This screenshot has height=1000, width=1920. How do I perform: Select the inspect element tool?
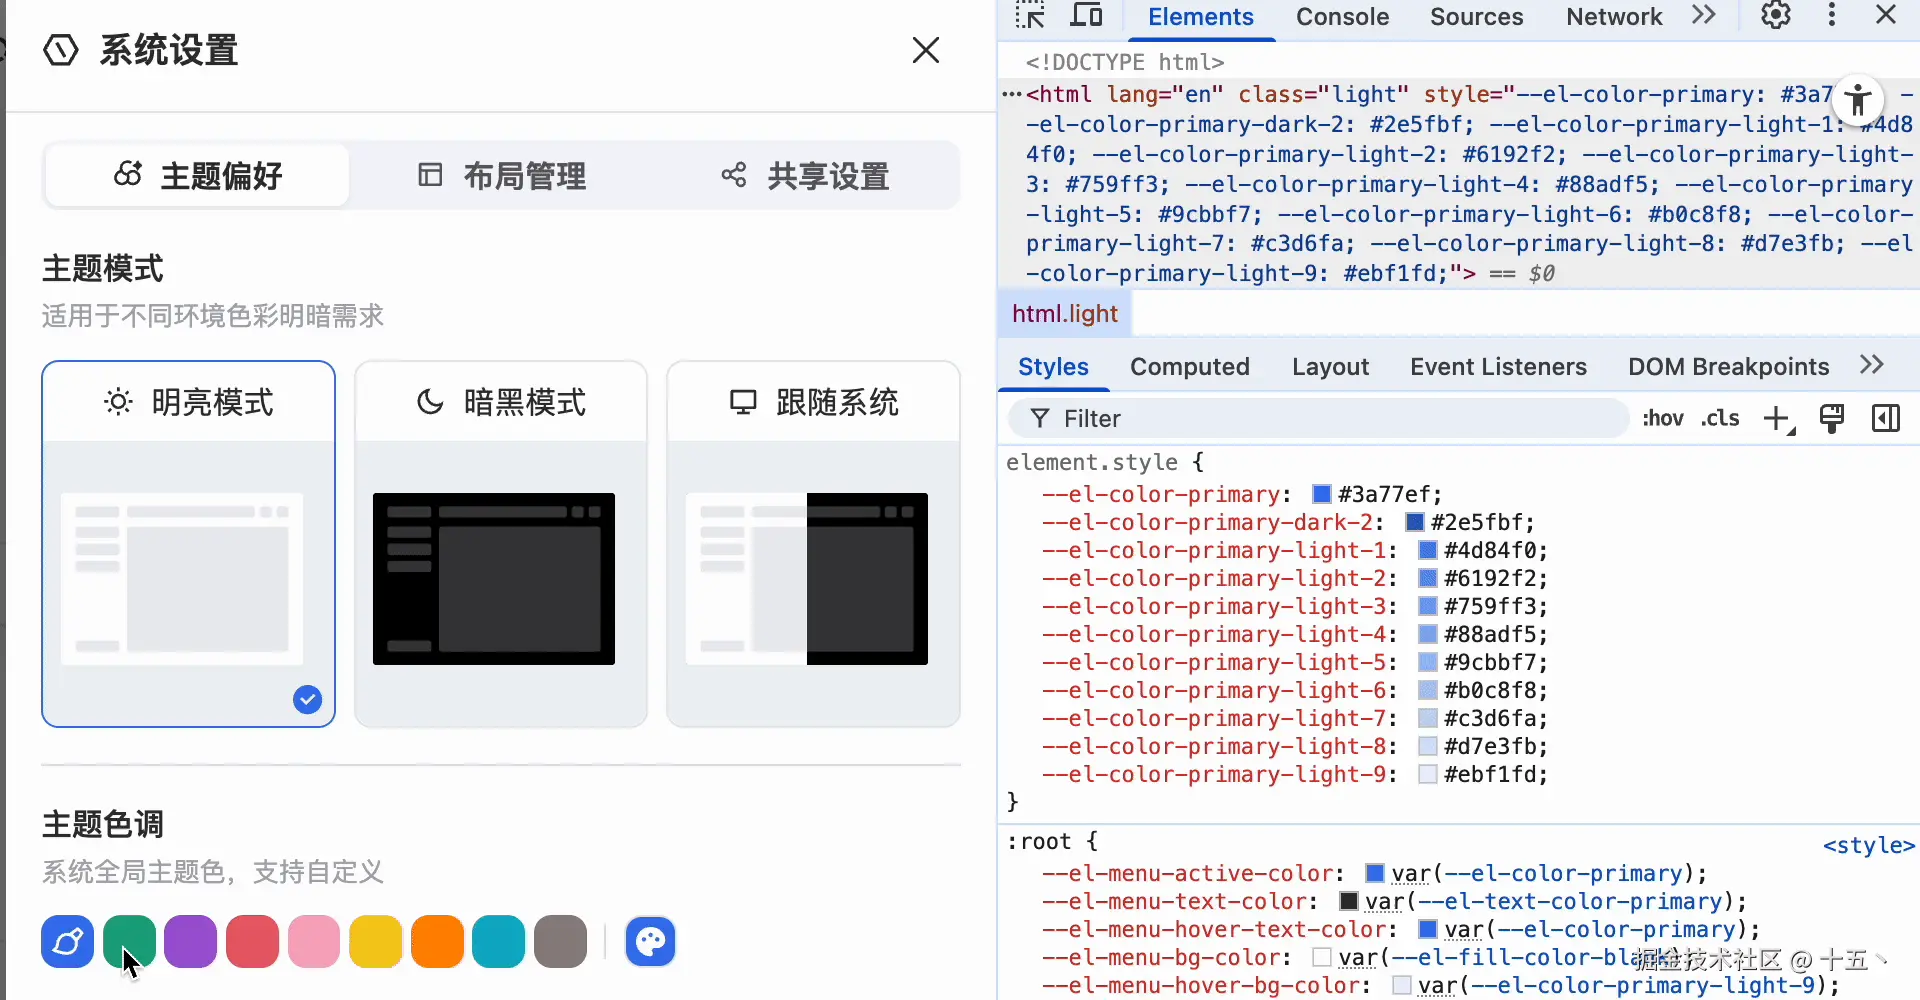point(1030,15)
